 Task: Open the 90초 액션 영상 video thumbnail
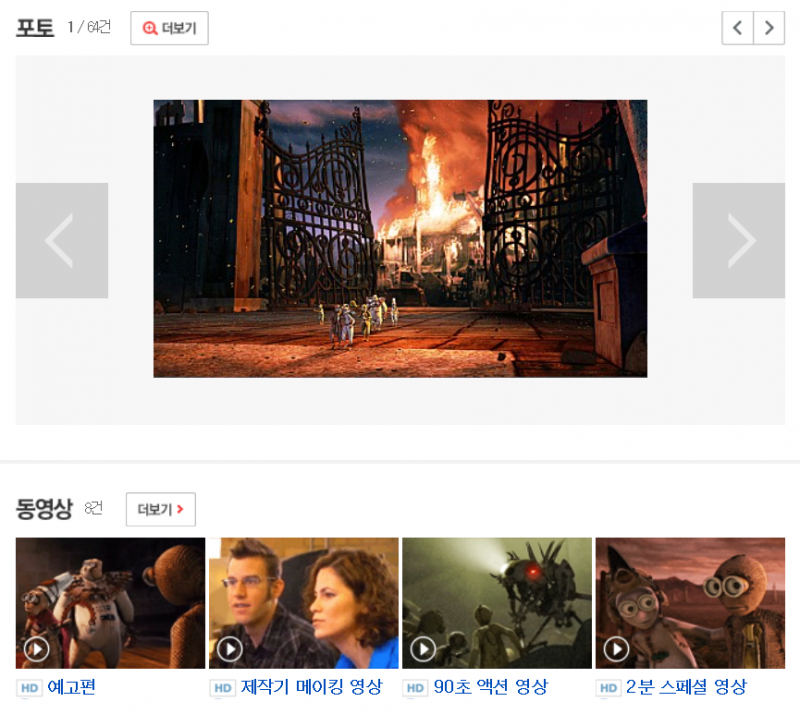(x=497, y=603)
